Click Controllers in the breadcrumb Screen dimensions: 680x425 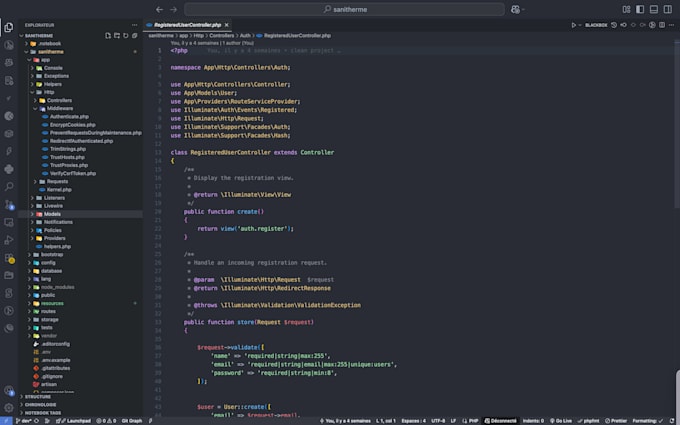coord(221,36)
